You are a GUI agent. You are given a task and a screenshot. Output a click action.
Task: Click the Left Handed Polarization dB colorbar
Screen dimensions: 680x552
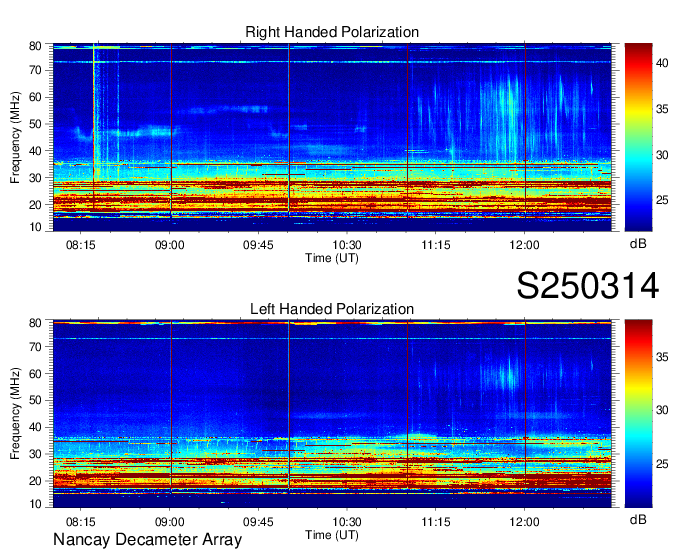tap(638, 414)
